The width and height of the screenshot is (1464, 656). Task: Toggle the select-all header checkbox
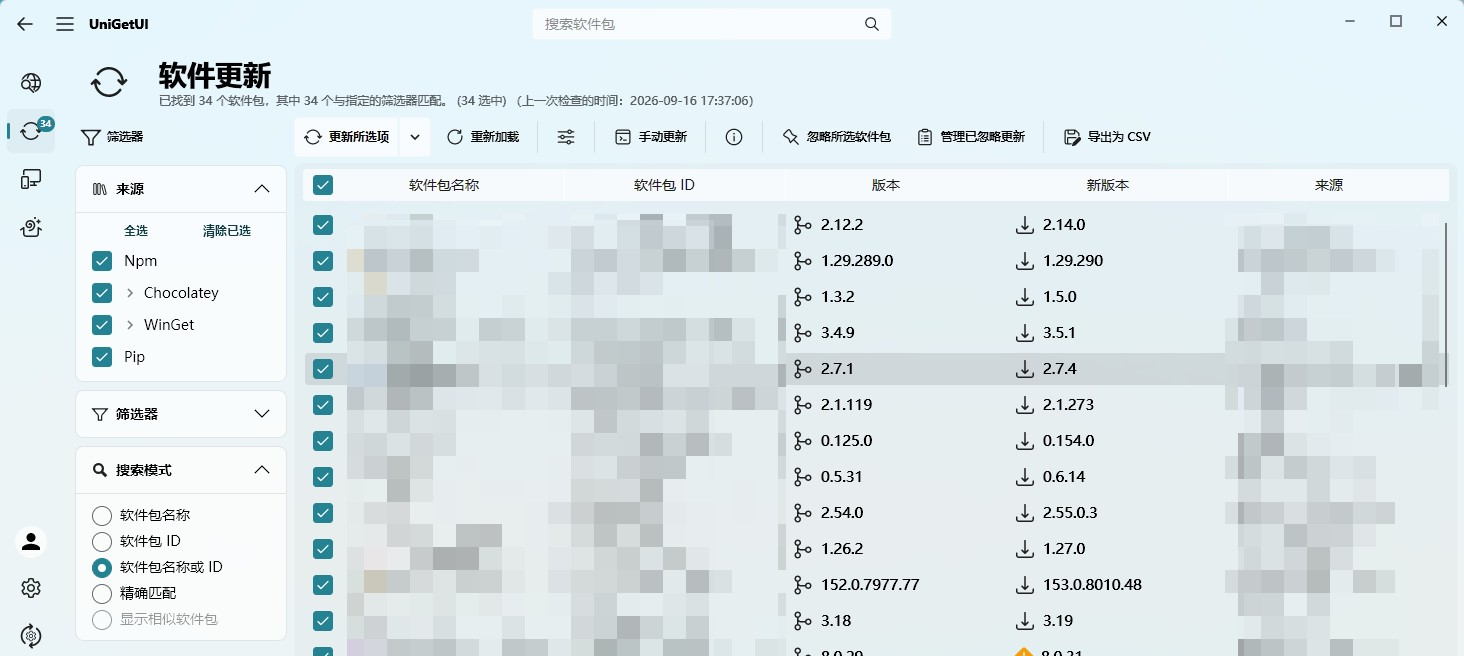[323, 185]
